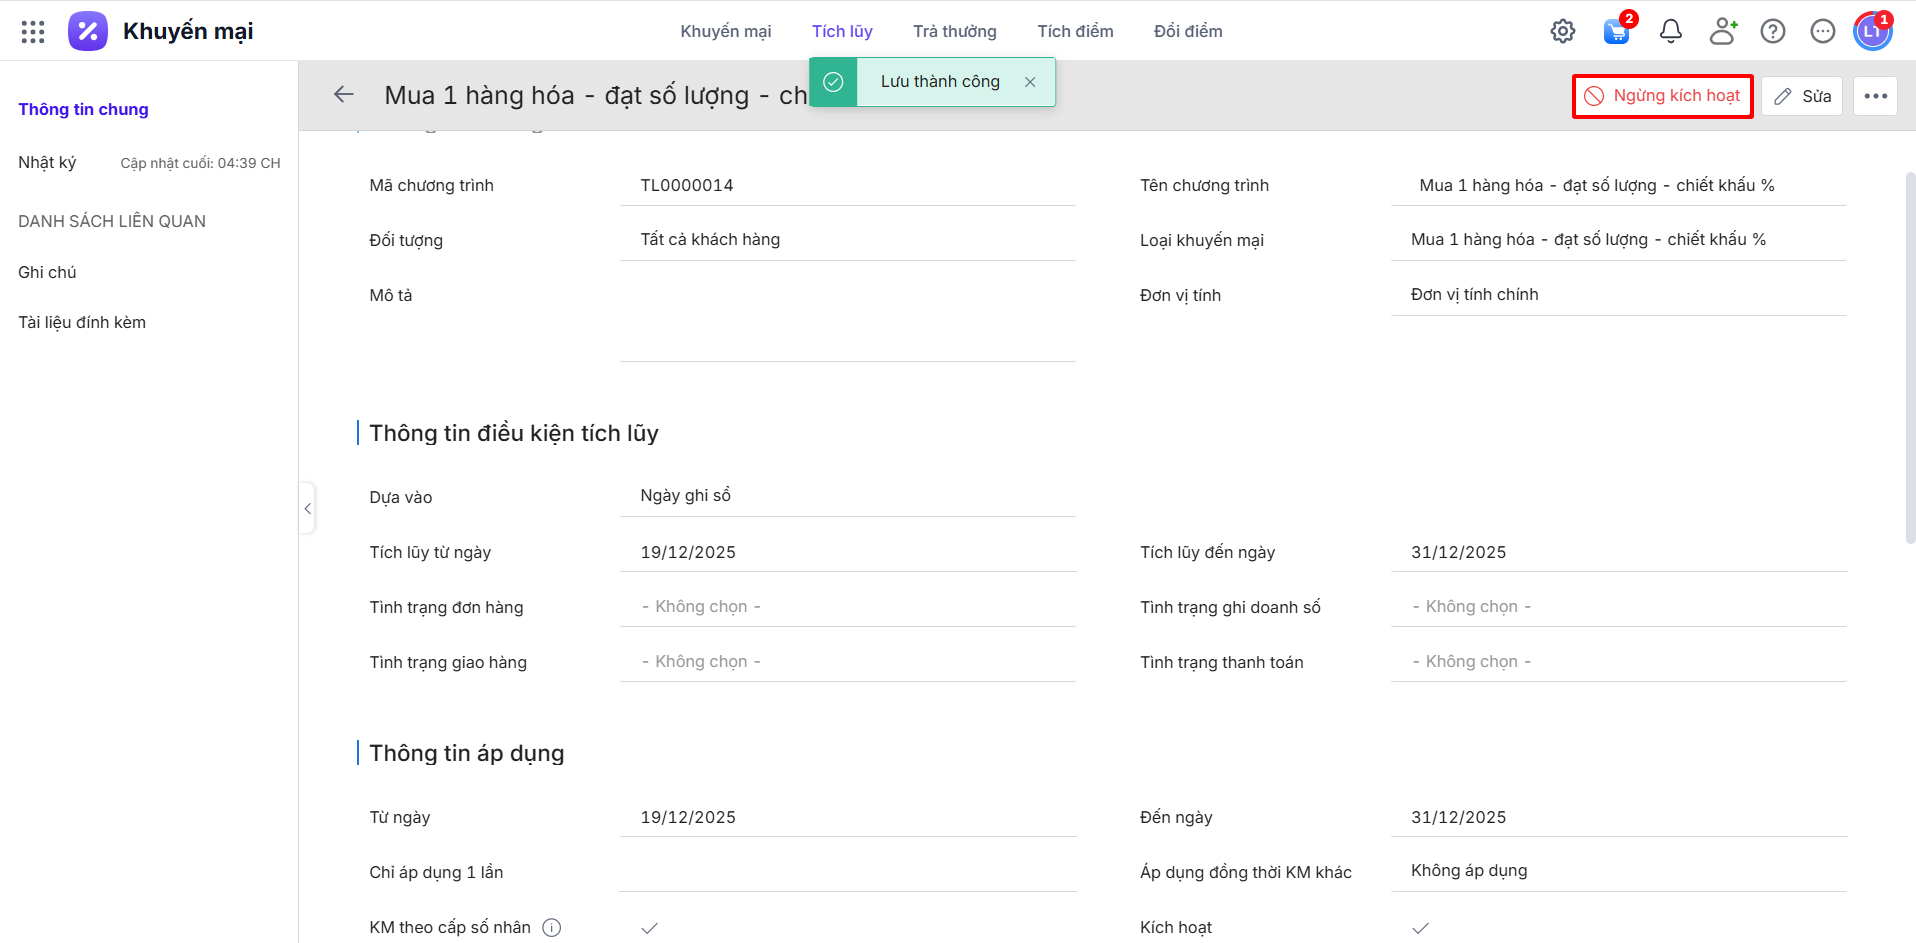The image size is (1916, 943).
Task: Open settings gear icon
Action: tap(1562, 32)
